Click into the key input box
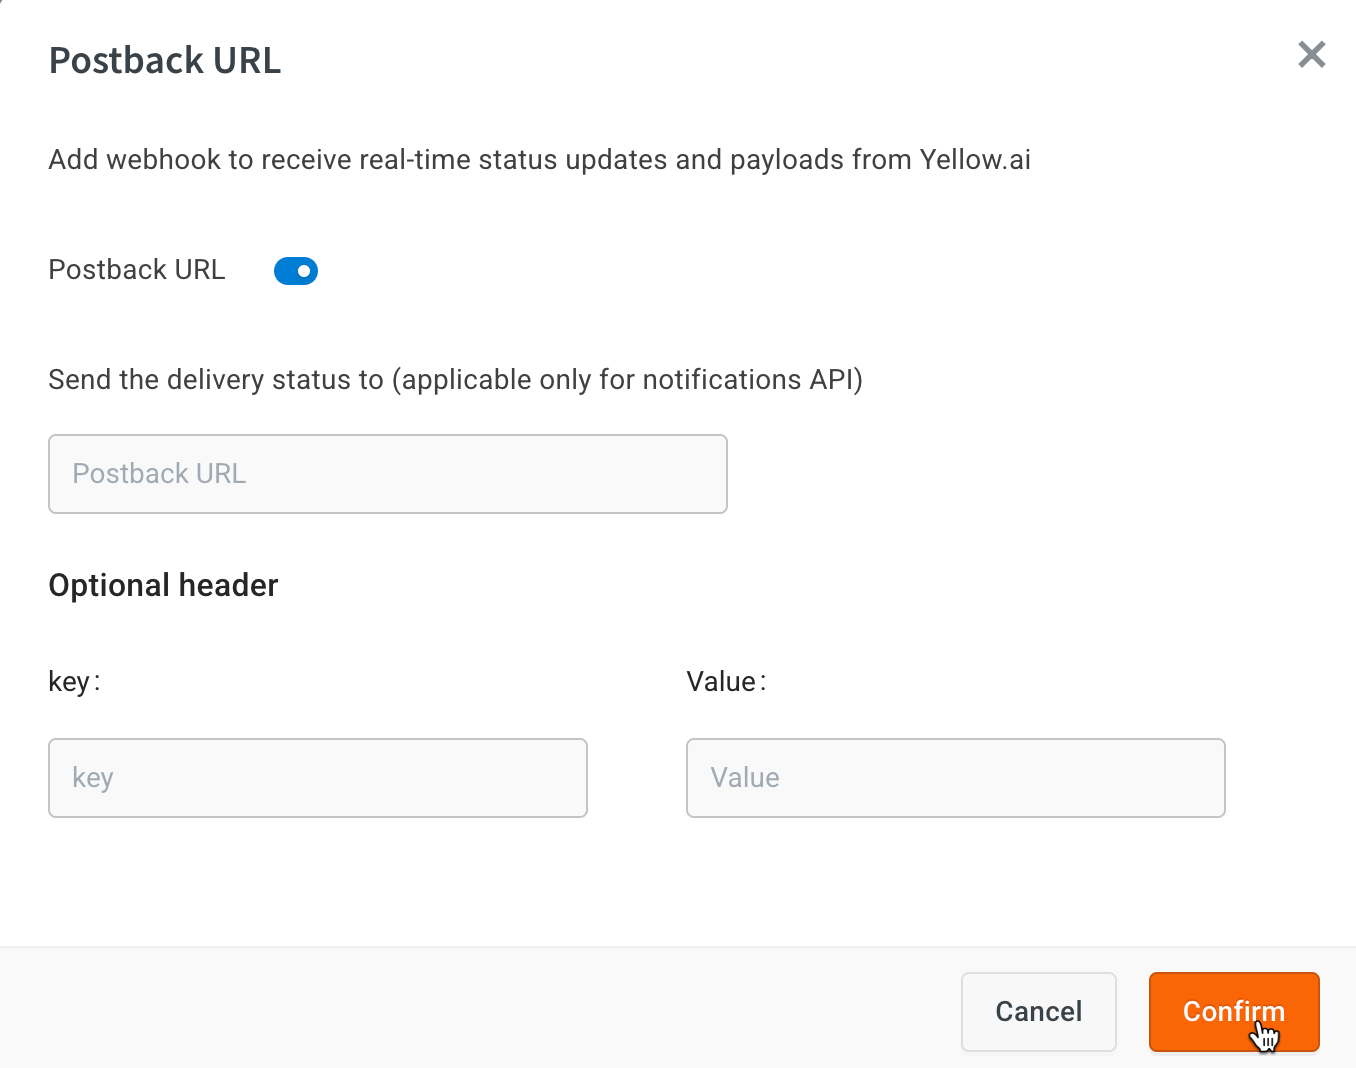Screen dimensions: 1356x1068 tap(318, 778)
